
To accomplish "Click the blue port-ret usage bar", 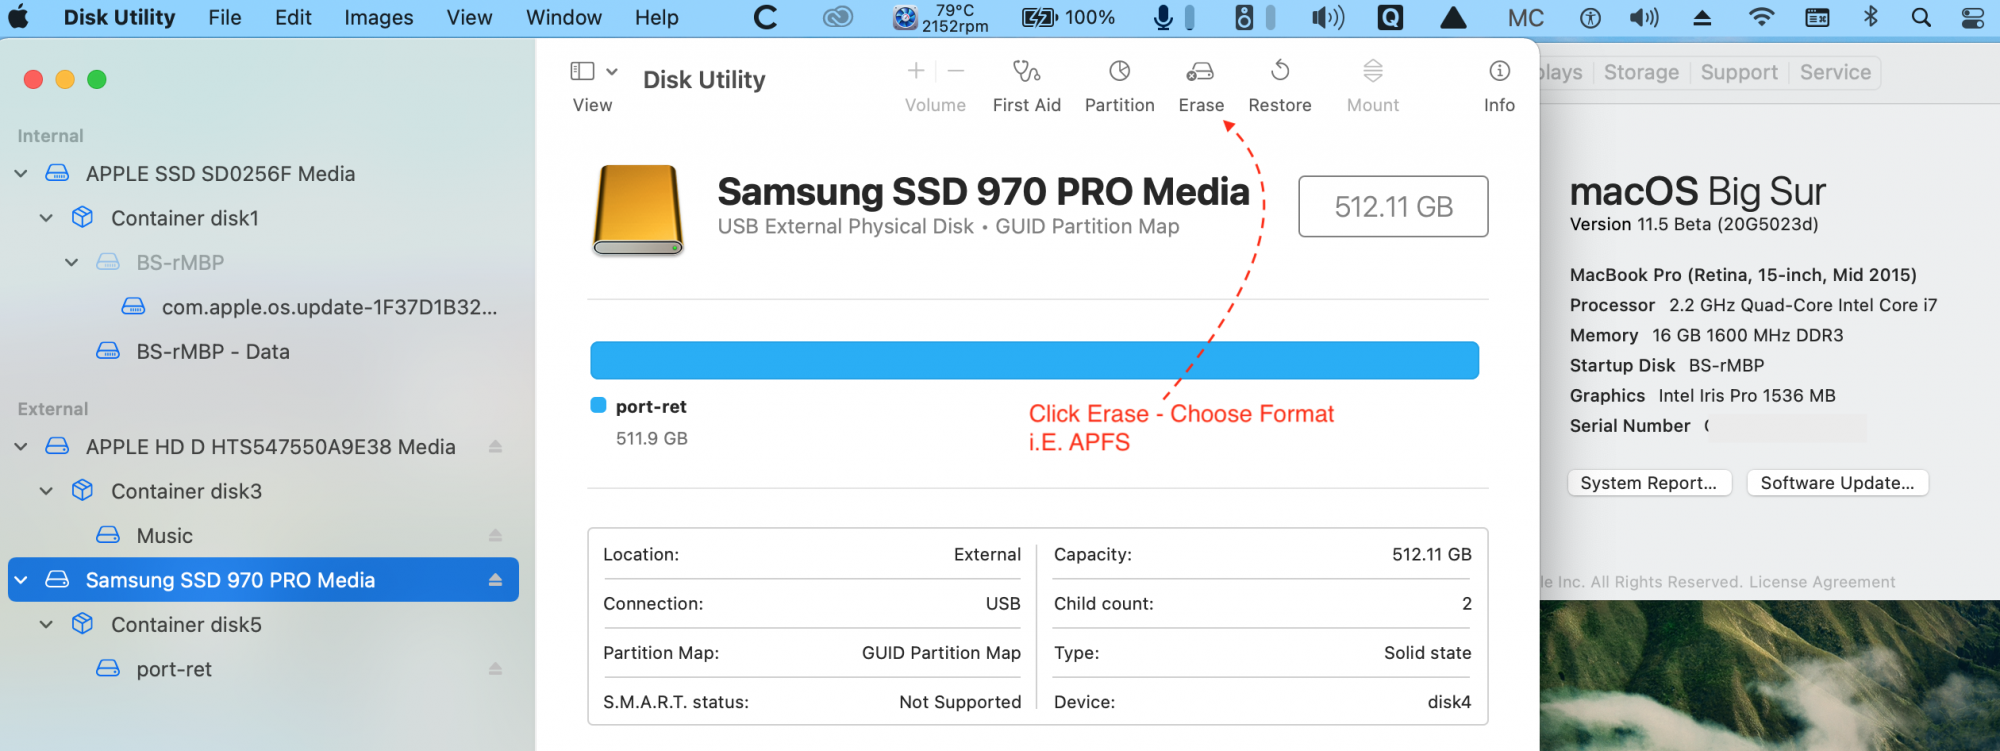I will pos(1035,361).
